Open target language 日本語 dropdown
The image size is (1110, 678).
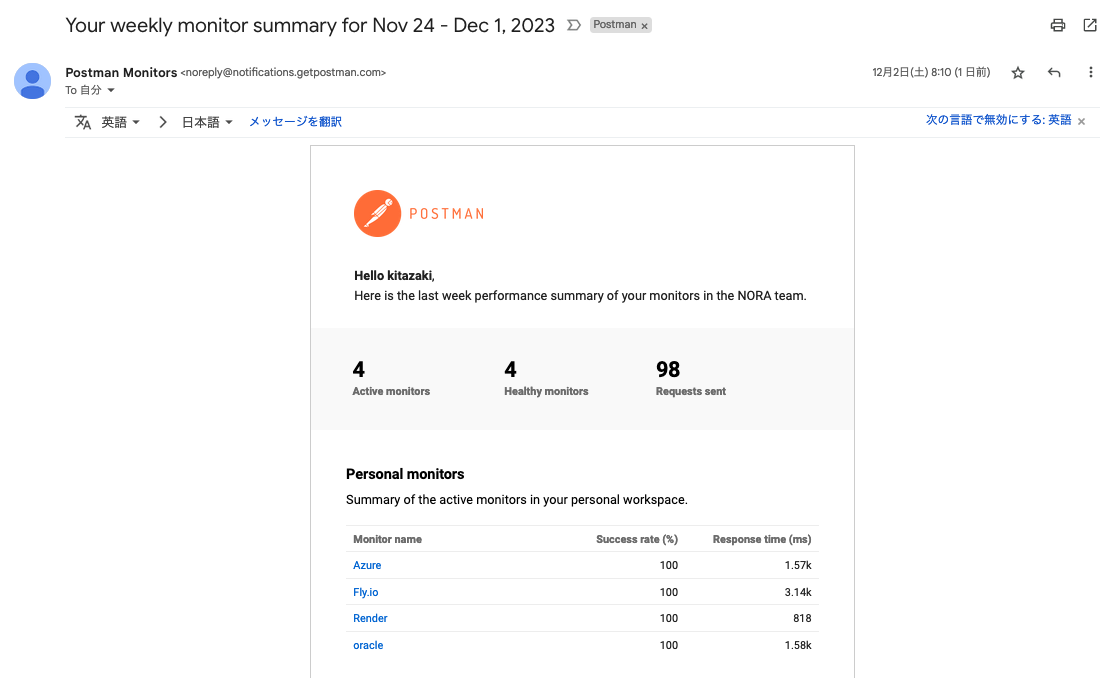pos(207,122)
